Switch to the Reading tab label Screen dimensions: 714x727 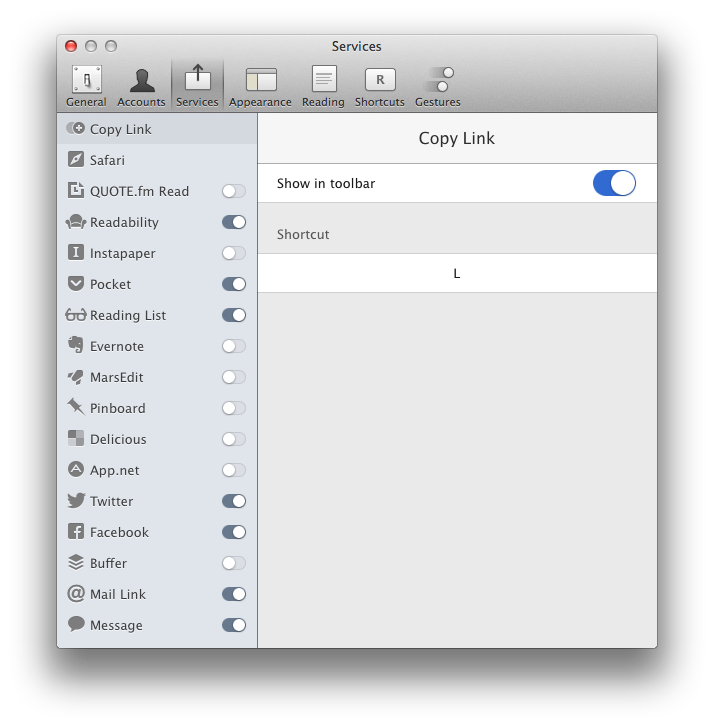pos(323,102)
